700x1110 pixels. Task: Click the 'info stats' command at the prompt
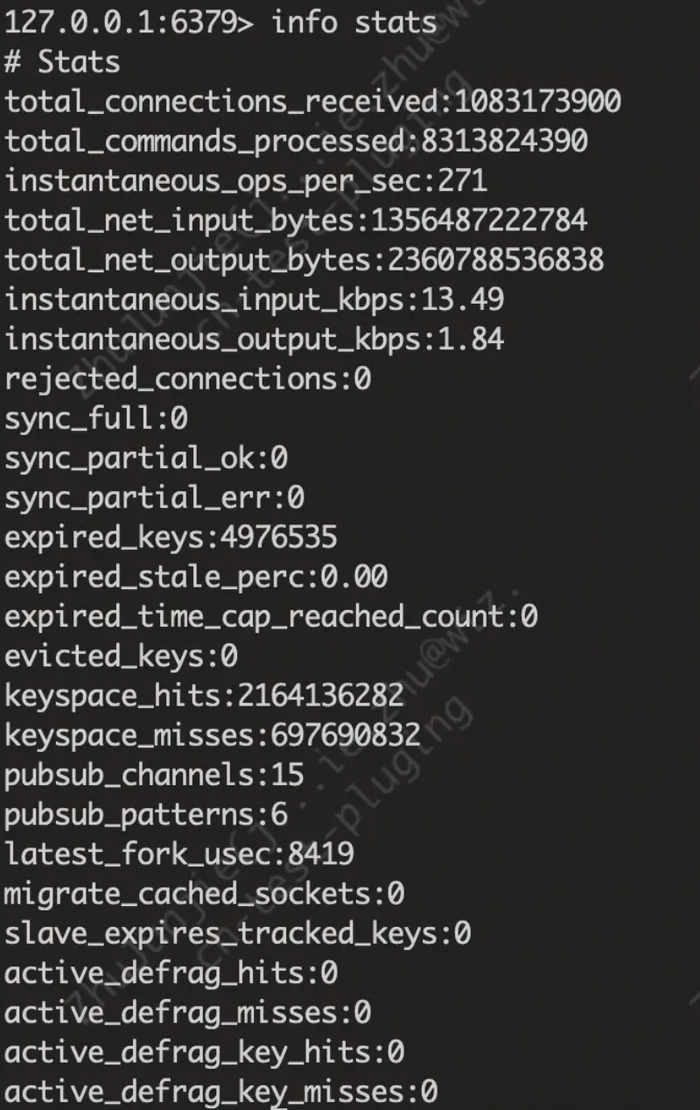point(354,23)
